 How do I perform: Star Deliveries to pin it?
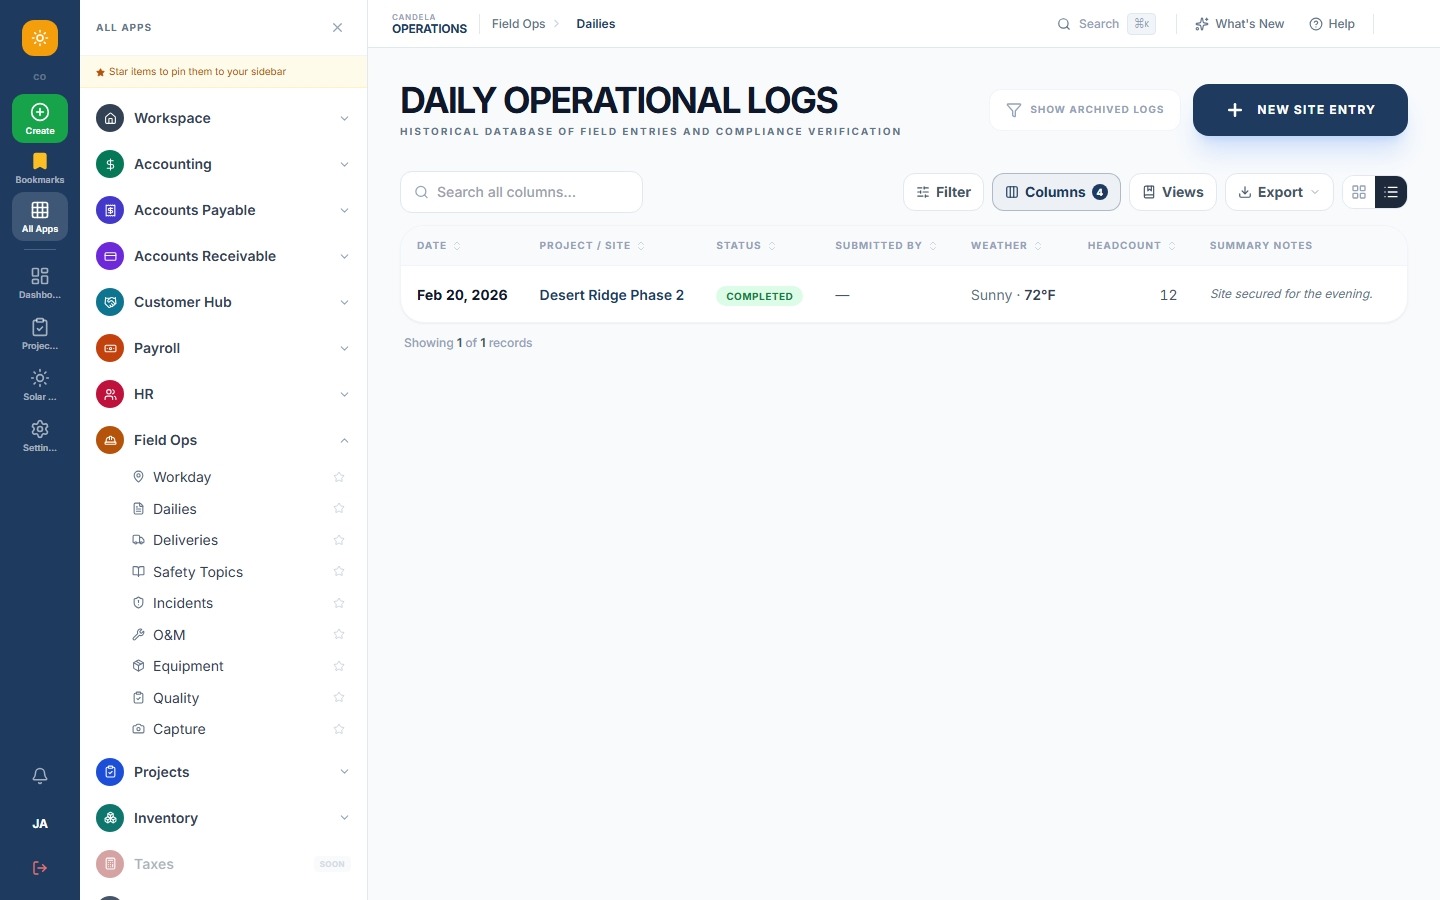click(339, 540)
